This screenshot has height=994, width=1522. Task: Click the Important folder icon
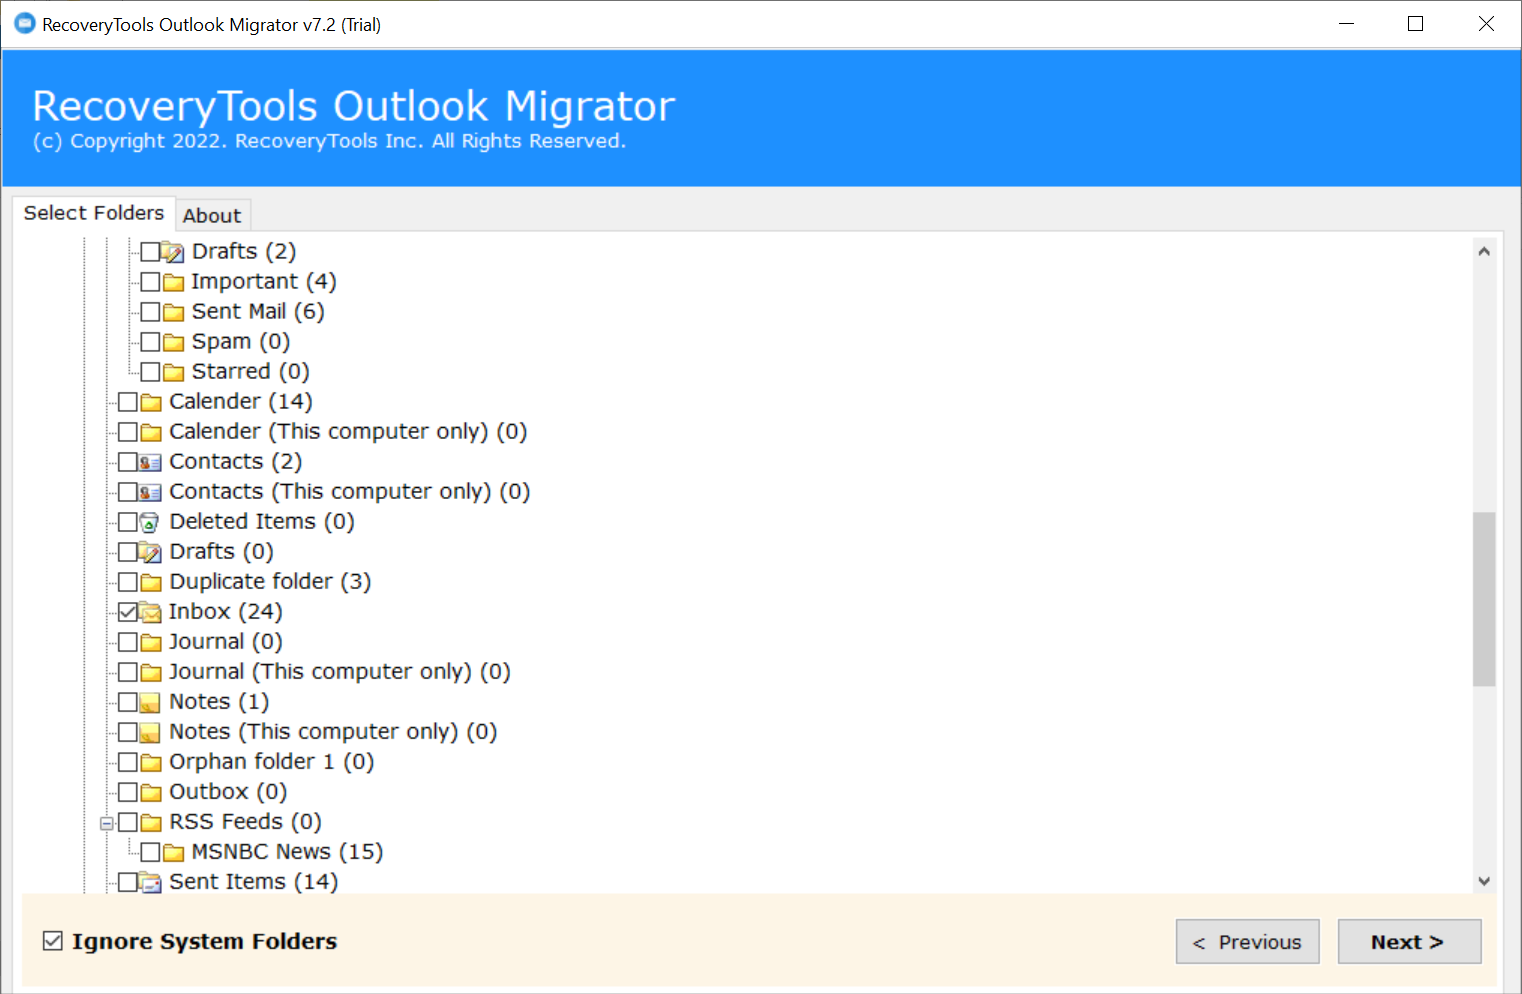(173, 282)
